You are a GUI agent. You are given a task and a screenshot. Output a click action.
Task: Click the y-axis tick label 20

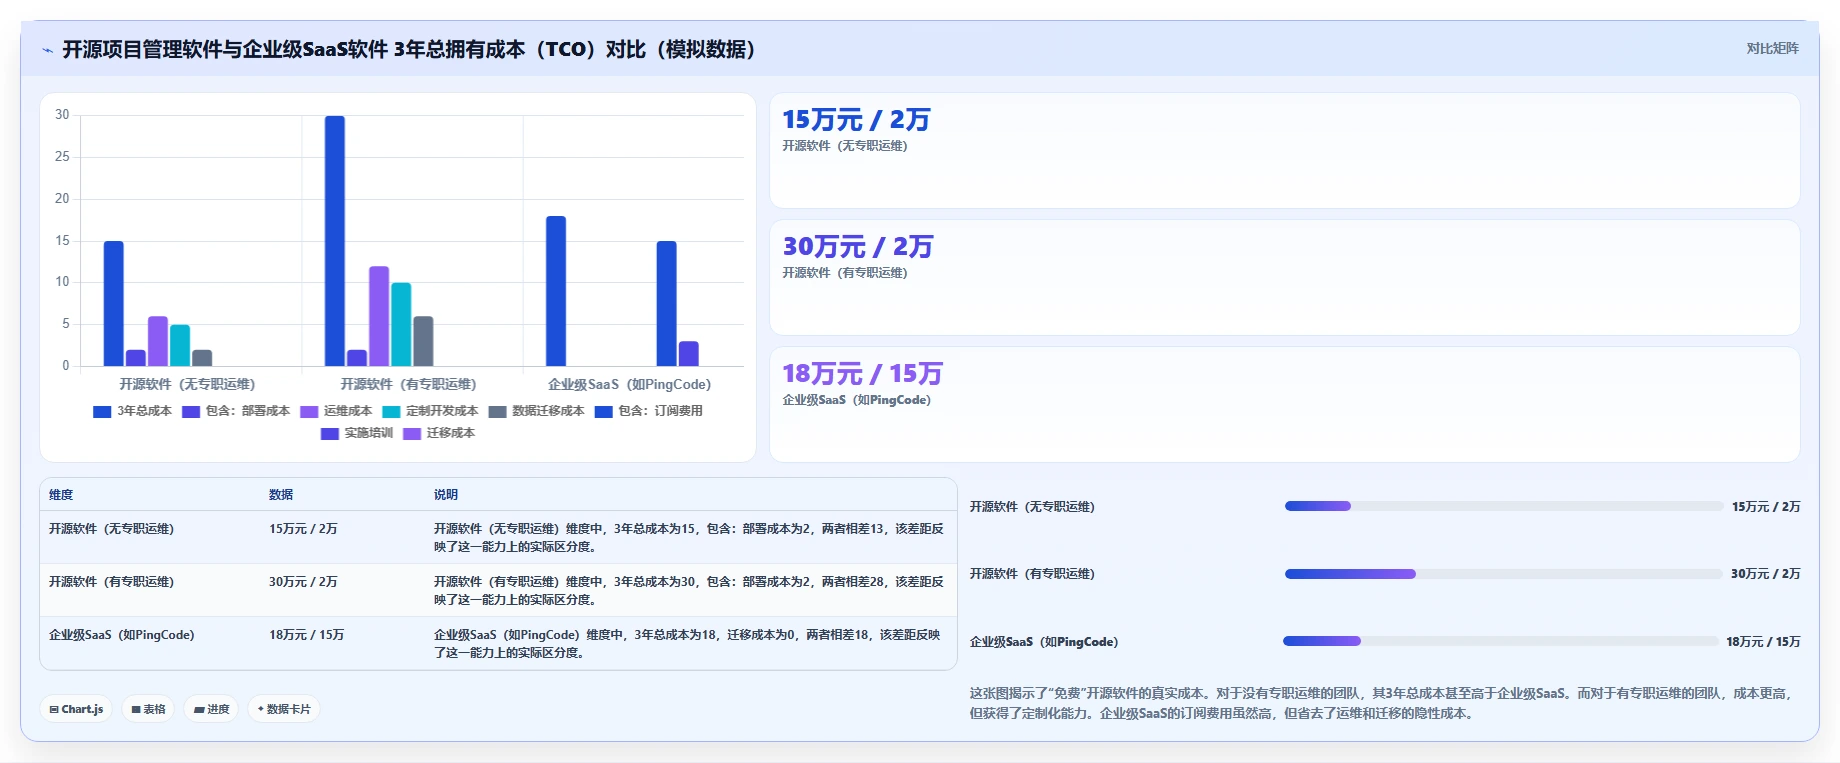coord(62,199)
